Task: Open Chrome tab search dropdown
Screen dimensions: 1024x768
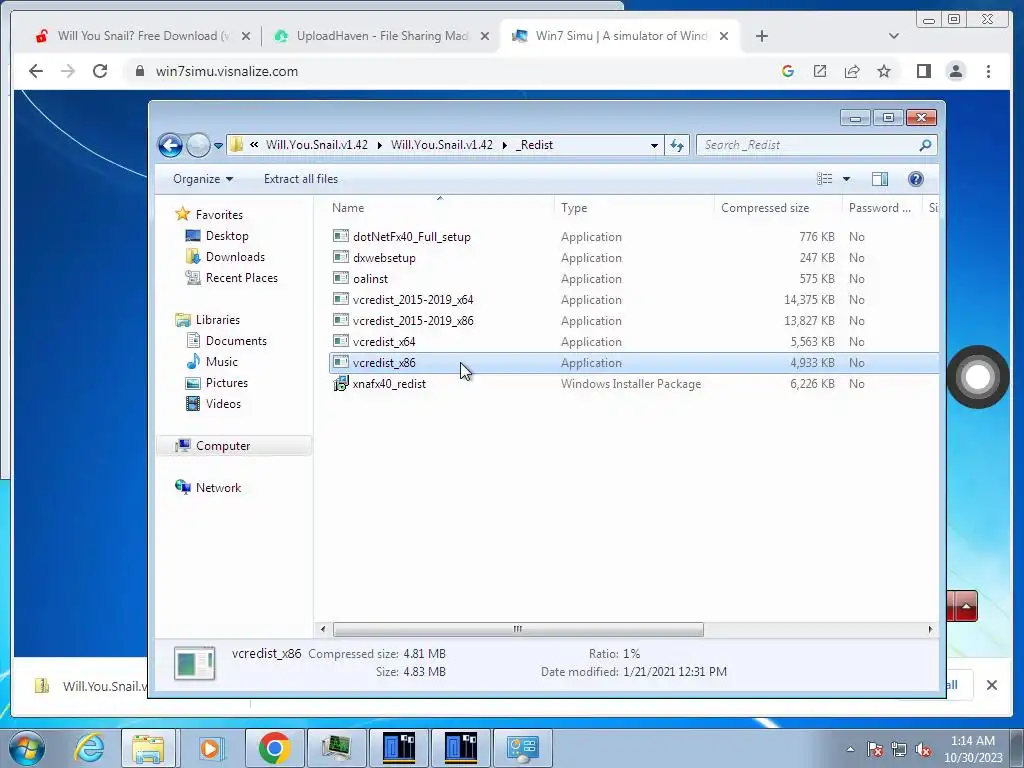Action: [894, 36]
